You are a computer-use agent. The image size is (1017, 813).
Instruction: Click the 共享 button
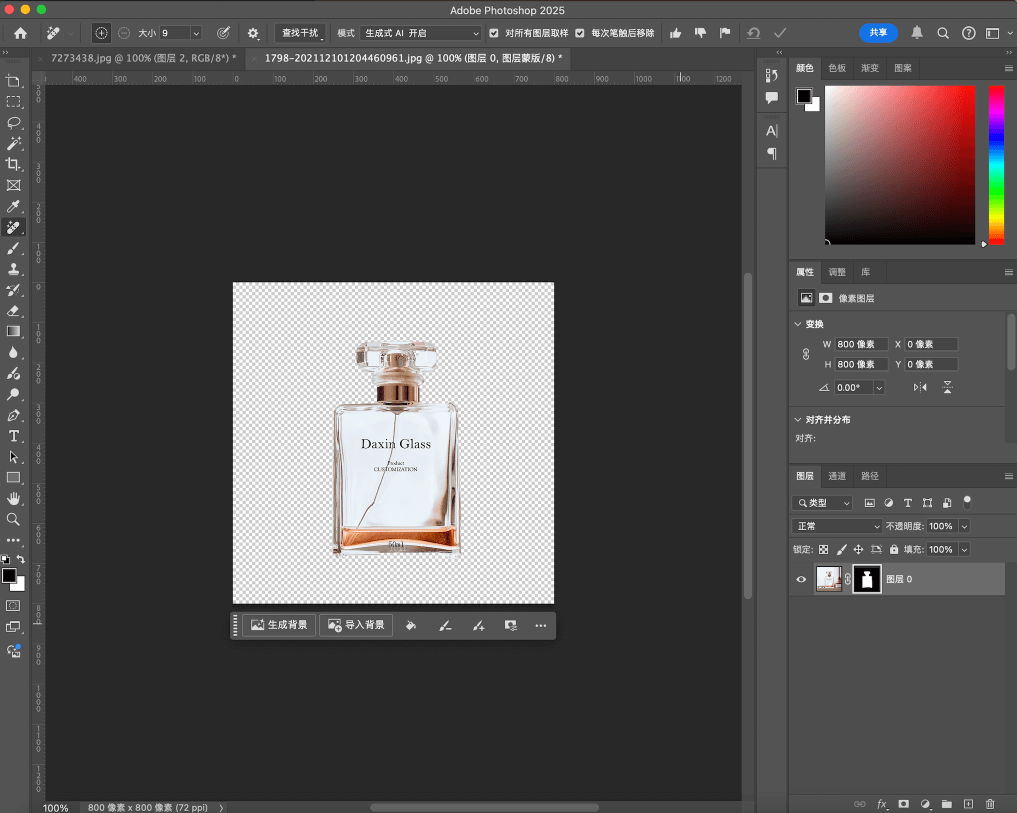878,32
